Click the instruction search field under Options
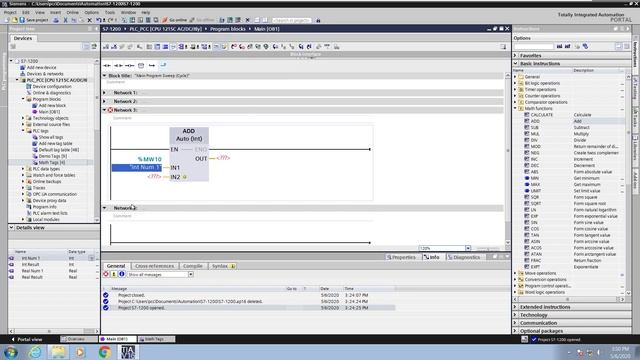Viewport: 640px width, 360px height. (x=533, y=47)
